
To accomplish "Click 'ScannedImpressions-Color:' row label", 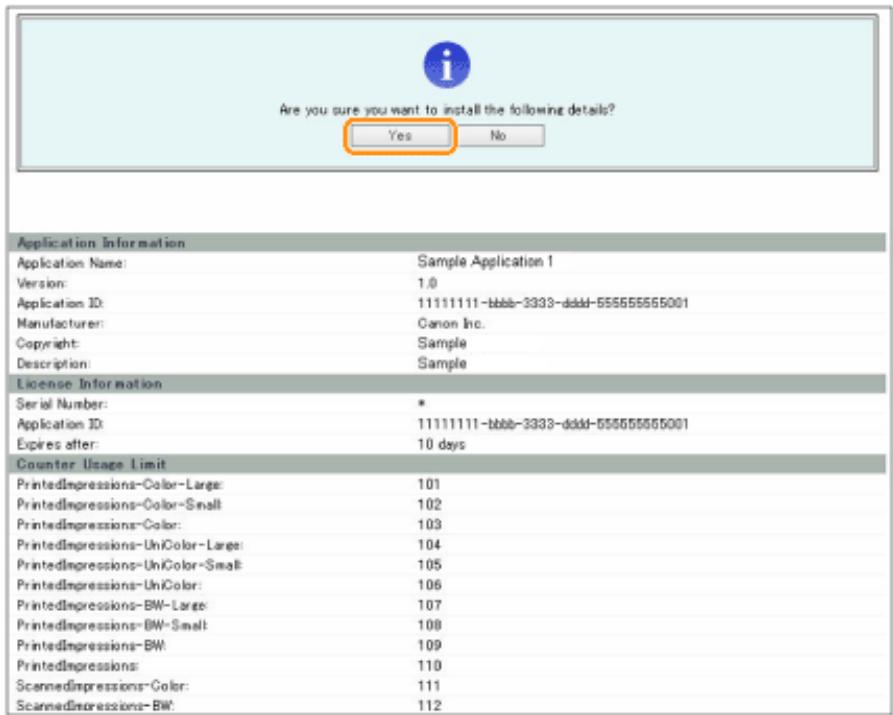I will 103,686.
